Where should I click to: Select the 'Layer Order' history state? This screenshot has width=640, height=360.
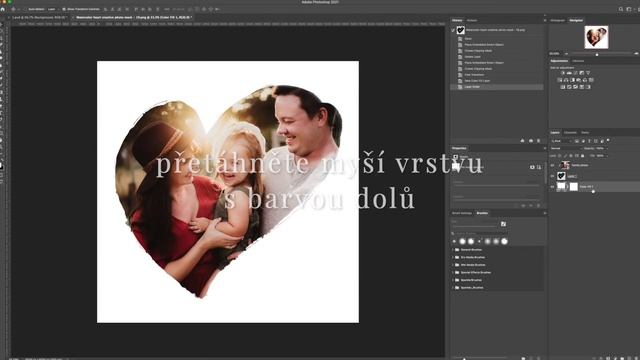497,87
